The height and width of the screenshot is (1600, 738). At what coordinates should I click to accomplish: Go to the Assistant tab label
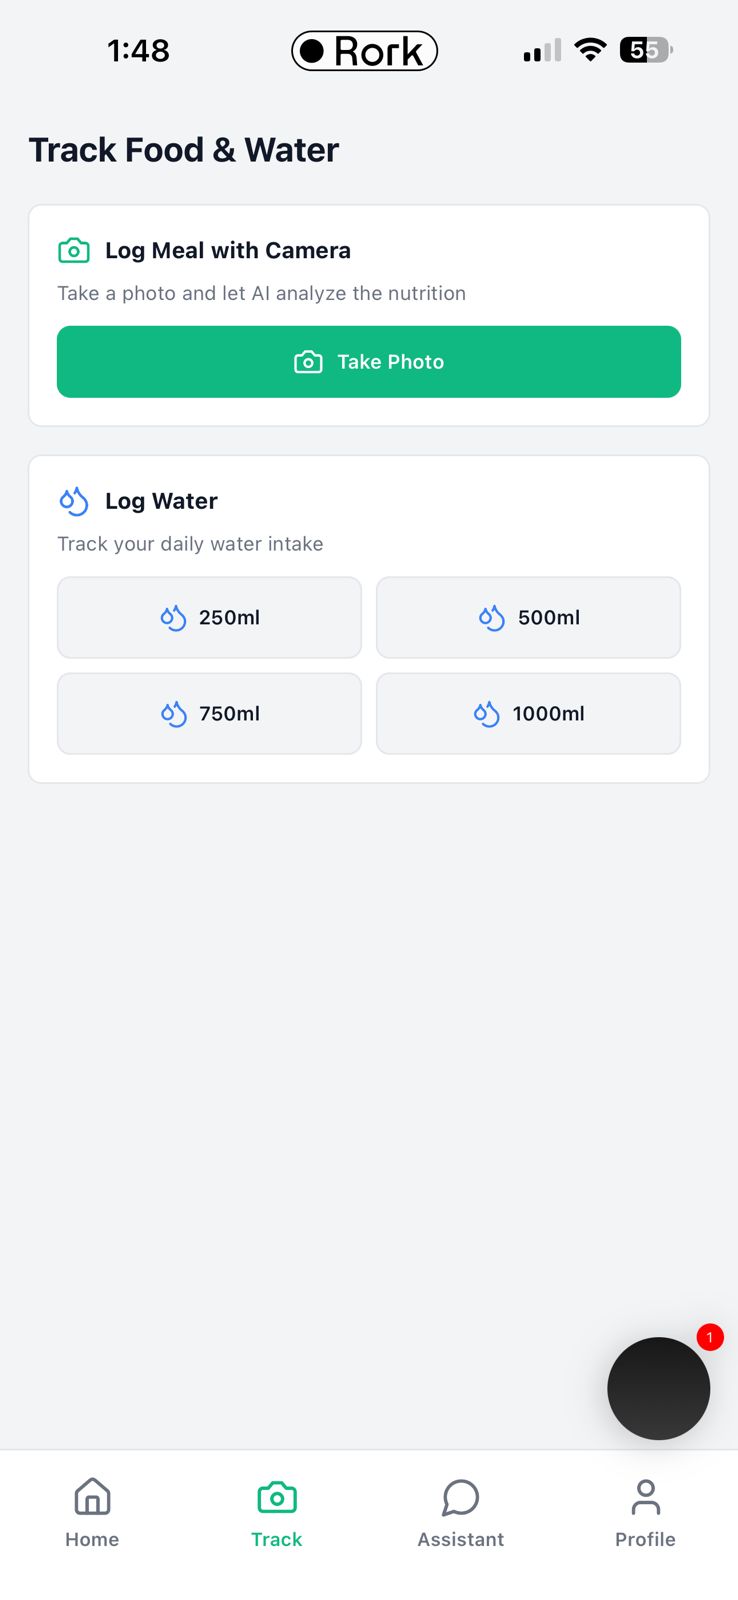click(461, 1540)
